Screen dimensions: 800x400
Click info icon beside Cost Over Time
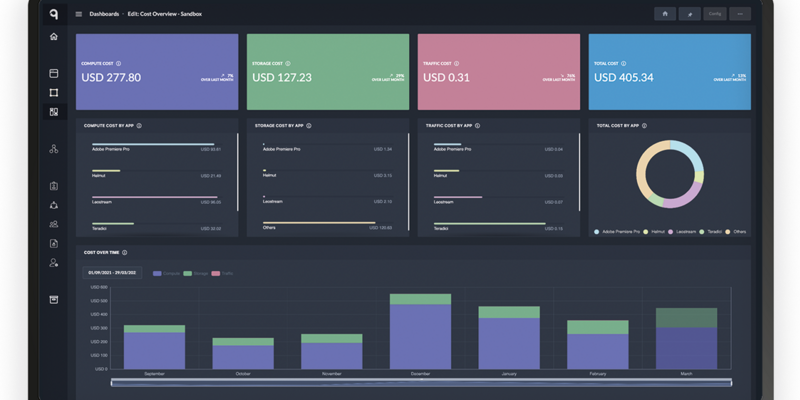[124, 253]
